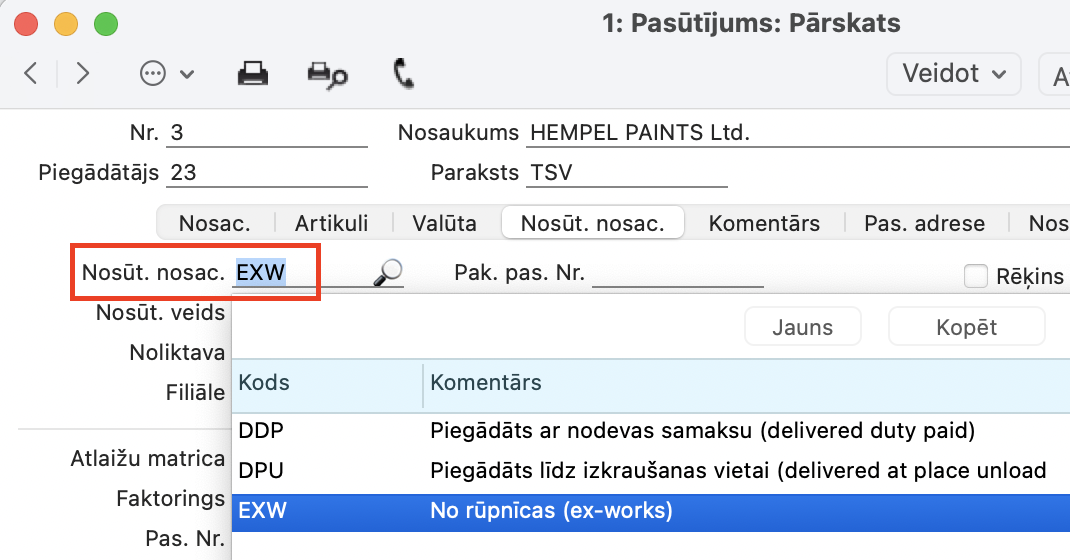Open the Komentārs tab
Image resolution: width=1070 pixels, height=560 pixels.
(764, 223)
